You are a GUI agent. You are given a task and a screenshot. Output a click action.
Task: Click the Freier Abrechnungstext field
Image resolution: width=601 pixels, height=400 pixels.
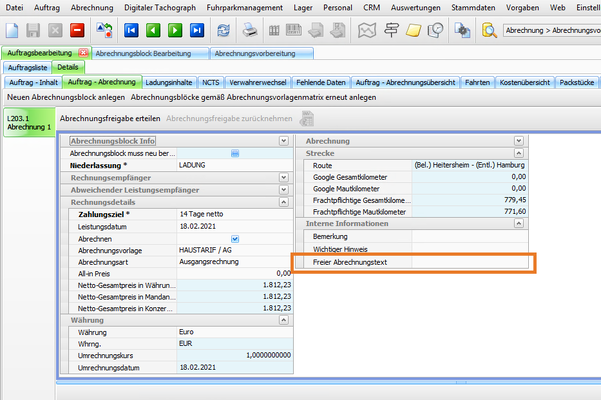pyautogui.click(x=470, y=262)
